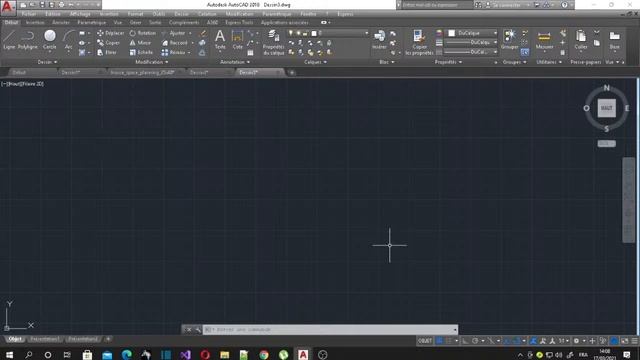Expand the Bloc panel
The image size is (640, 360).
coord(387,62)
